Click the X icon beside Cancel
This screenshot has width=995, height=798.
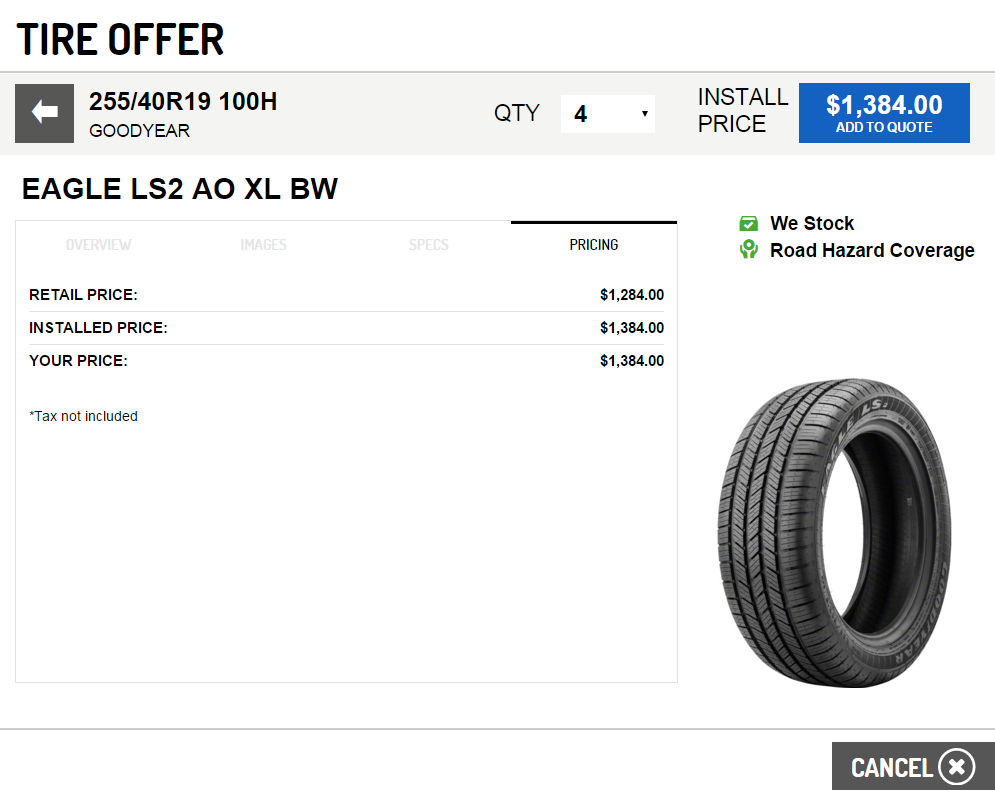tap(956, 767)
